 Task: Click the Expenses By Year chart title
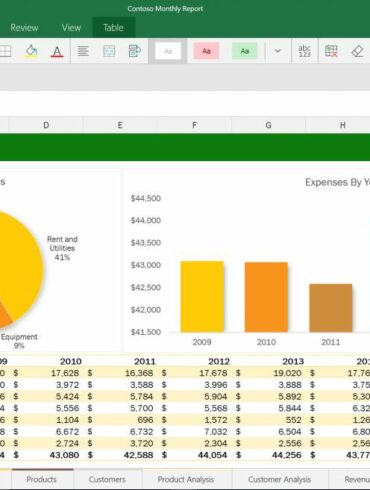337,182
